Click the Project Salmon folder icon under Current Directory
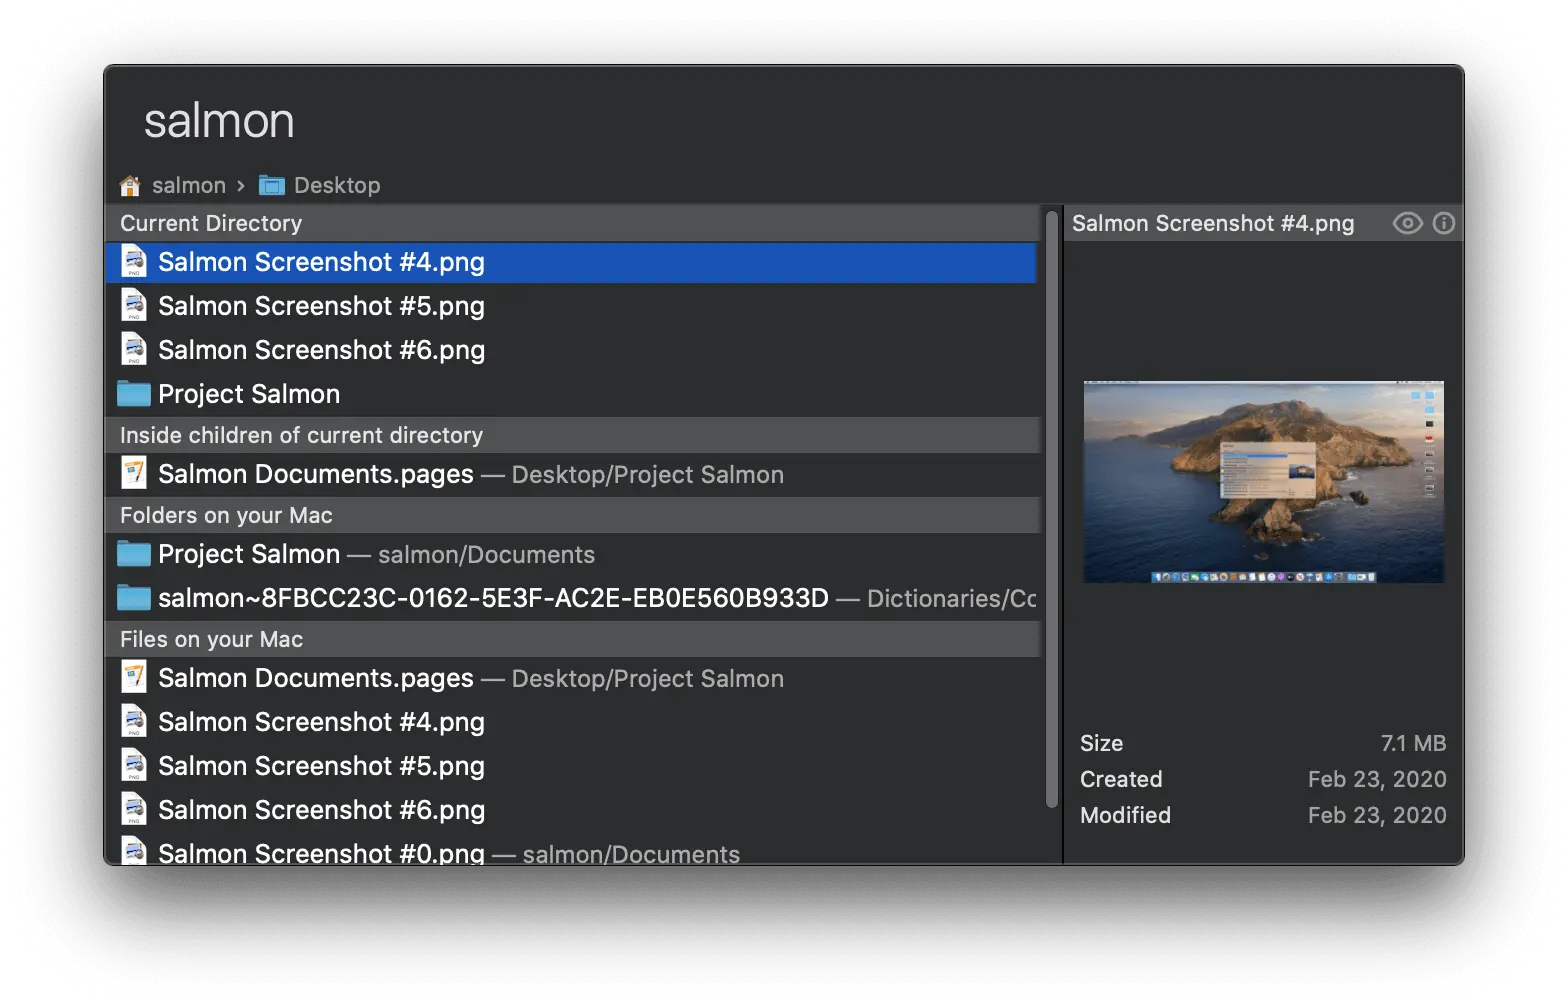 pyautogui.click(x=133, y=394)
